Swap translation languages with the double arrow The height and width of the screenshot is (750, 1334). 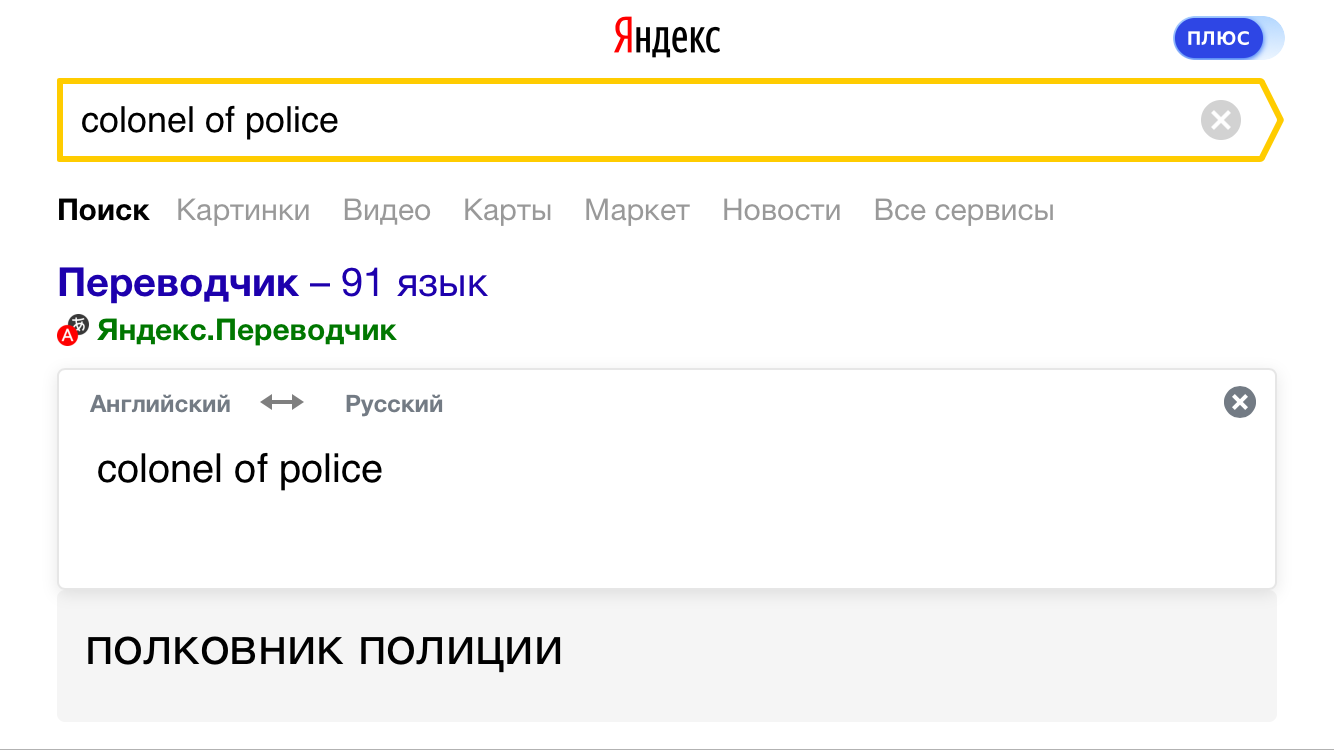click(282, 403)
